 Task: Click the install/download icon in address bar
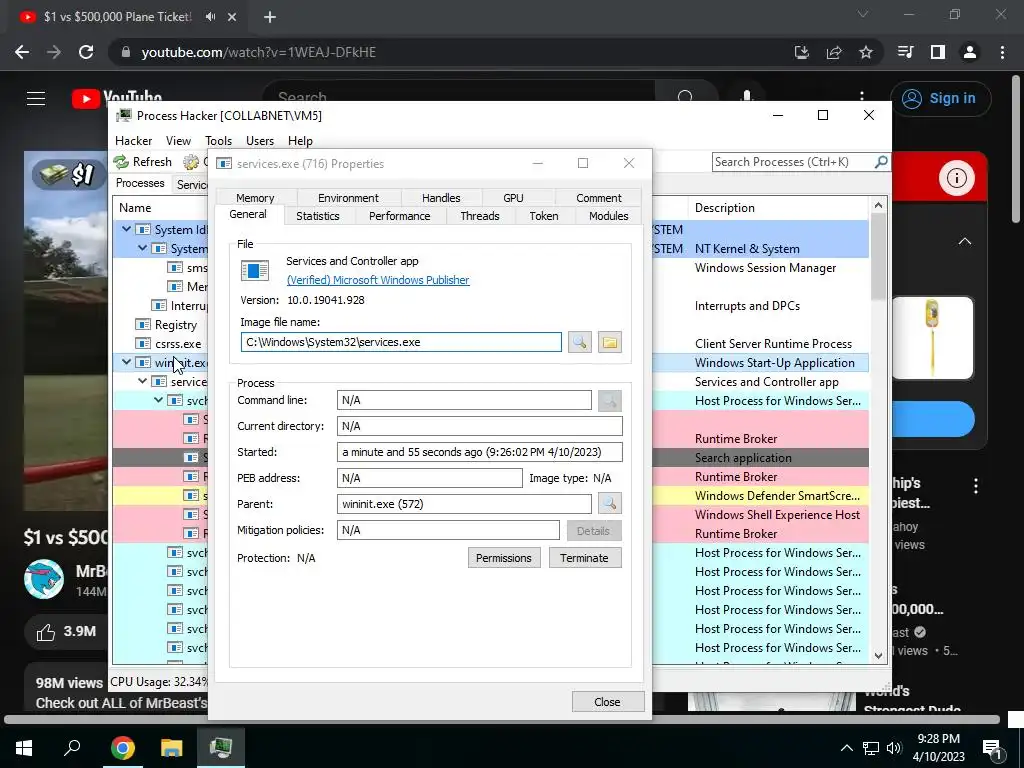click(802, 52)
